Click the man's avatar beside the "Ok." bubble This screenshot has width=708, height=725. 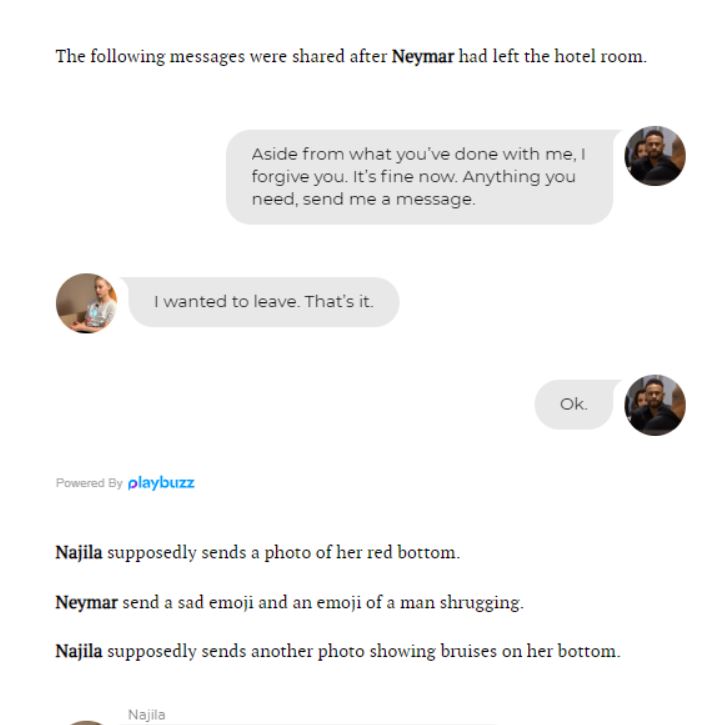click(655, 404)
